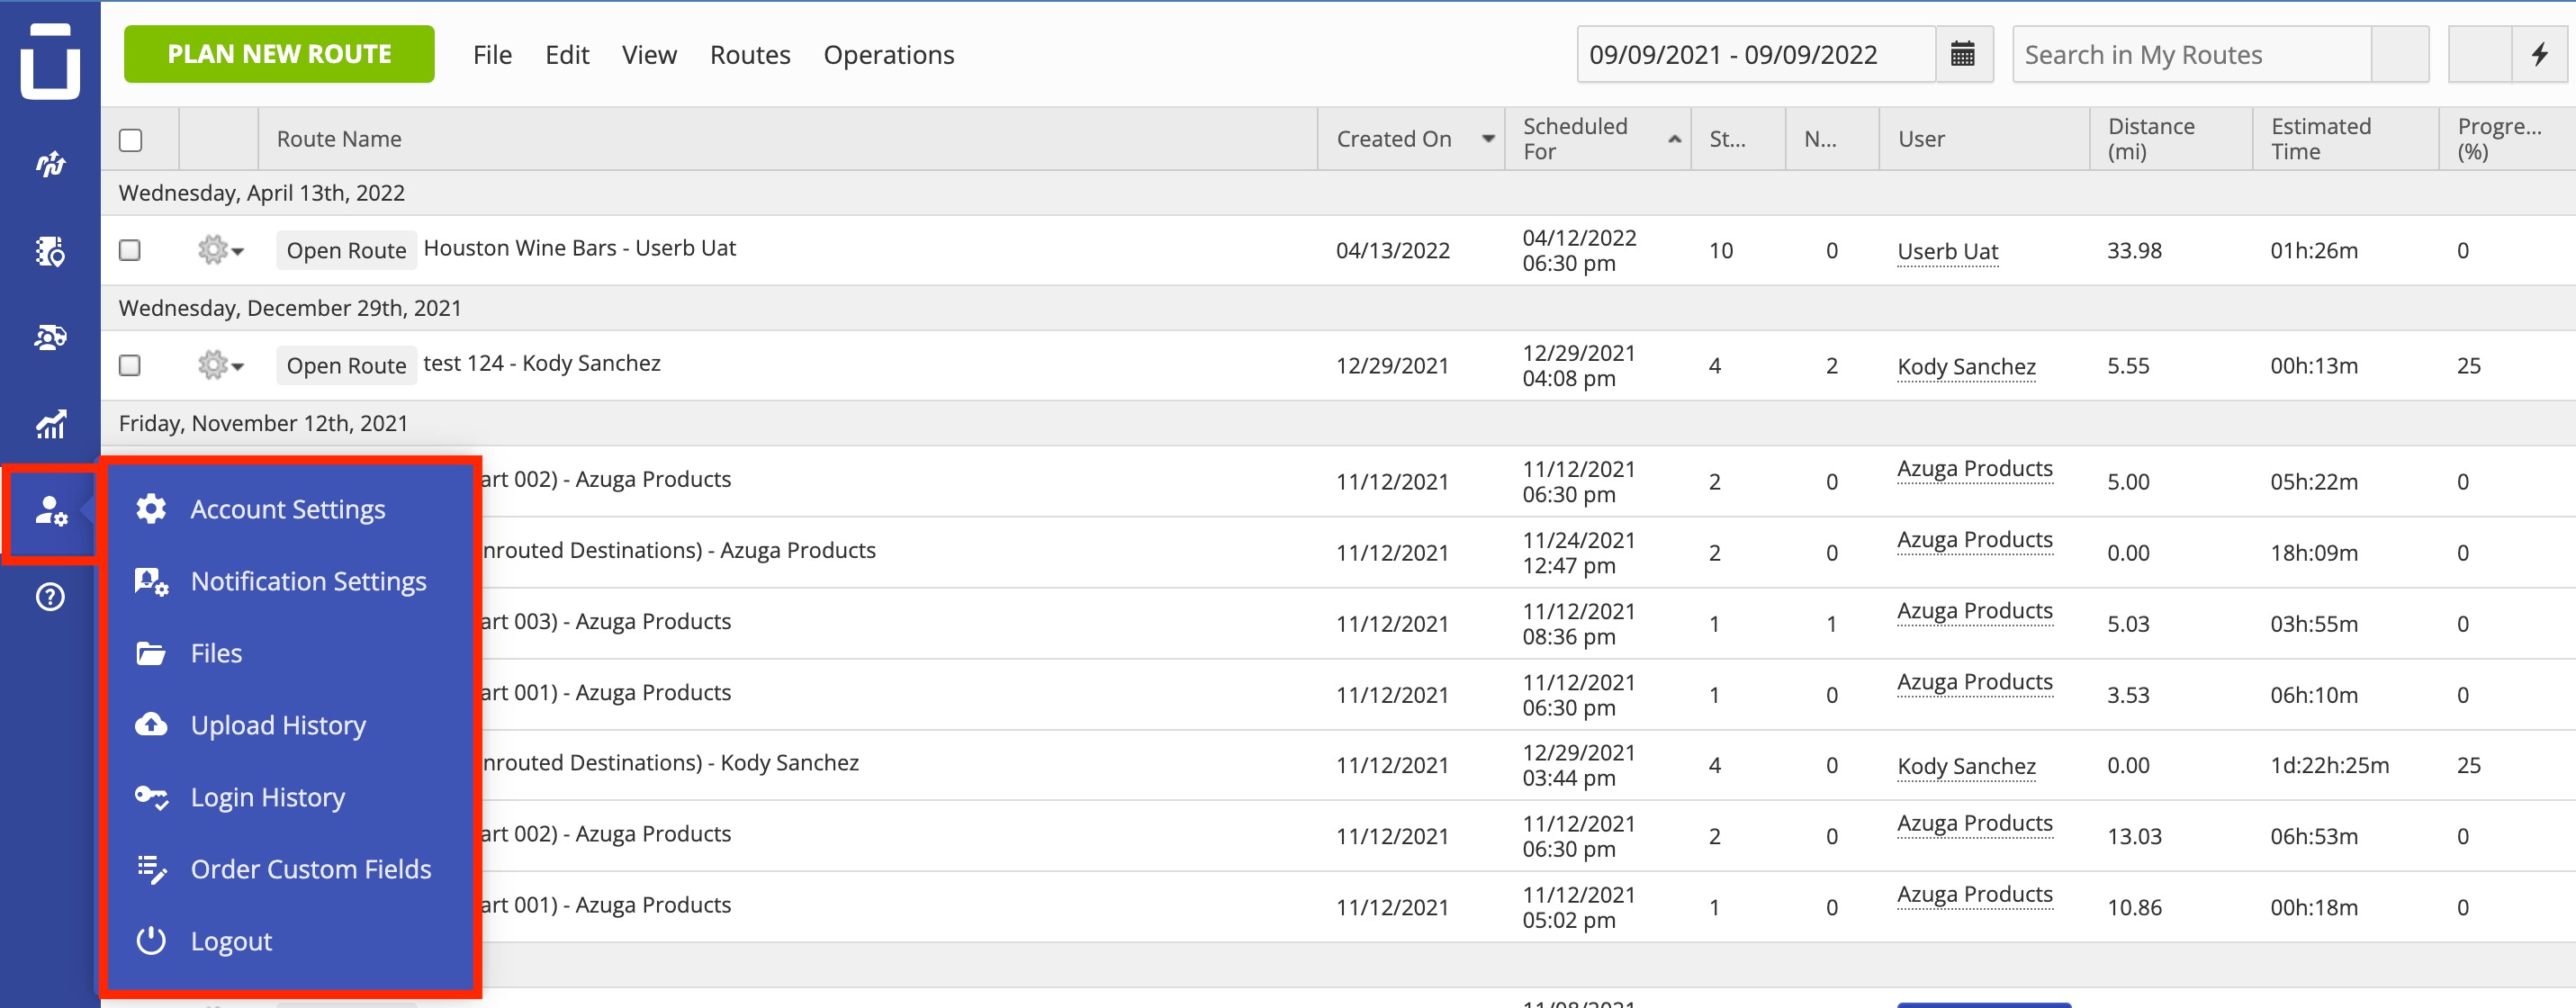Open gear dropdown for test 124 route
The width and height of the screenshot is (2576, 1008).
[220, 365]
